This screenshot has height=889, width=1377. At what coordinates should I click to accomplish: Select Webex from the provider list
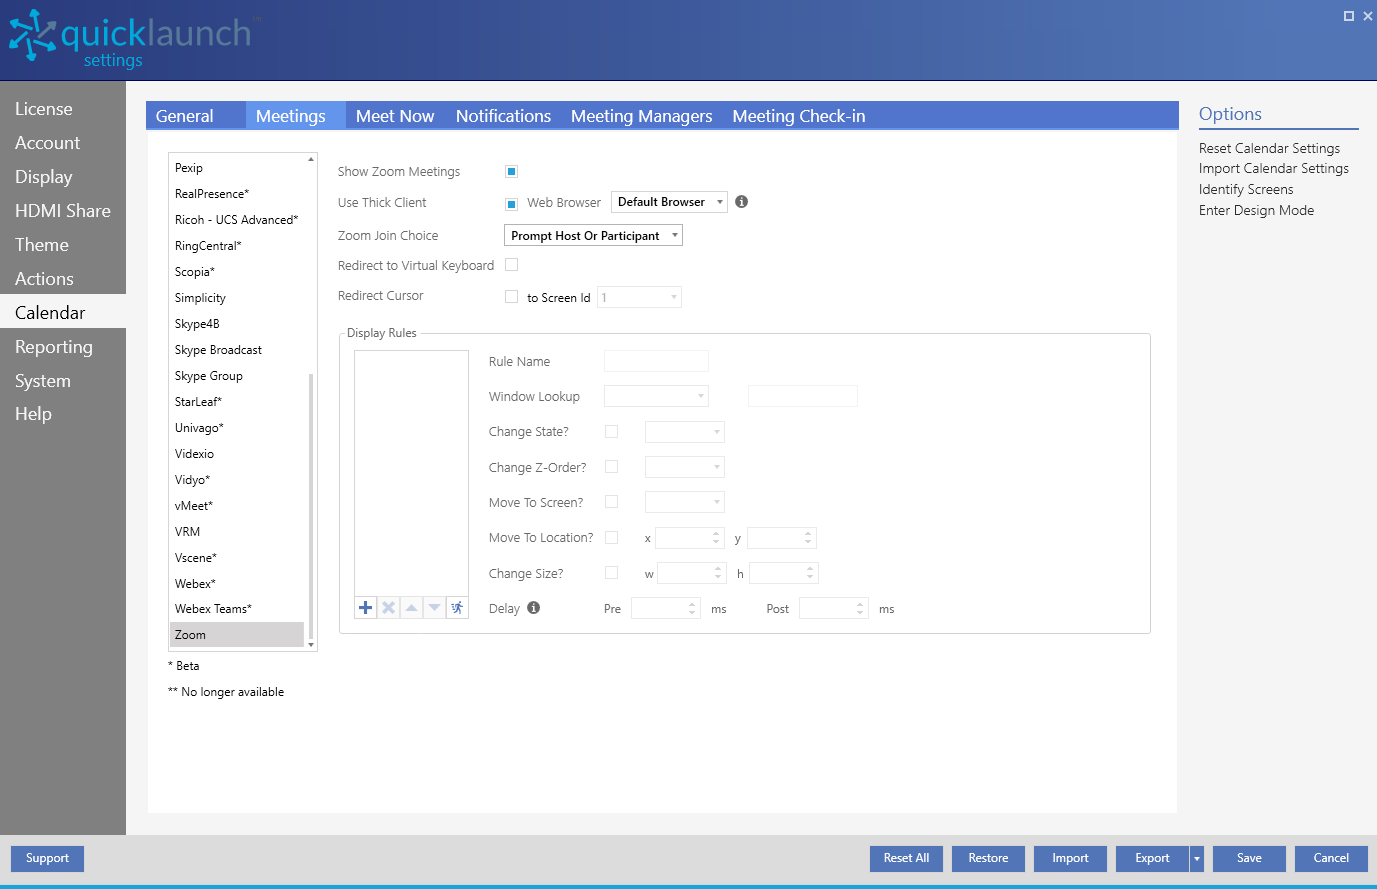(195, 583)
